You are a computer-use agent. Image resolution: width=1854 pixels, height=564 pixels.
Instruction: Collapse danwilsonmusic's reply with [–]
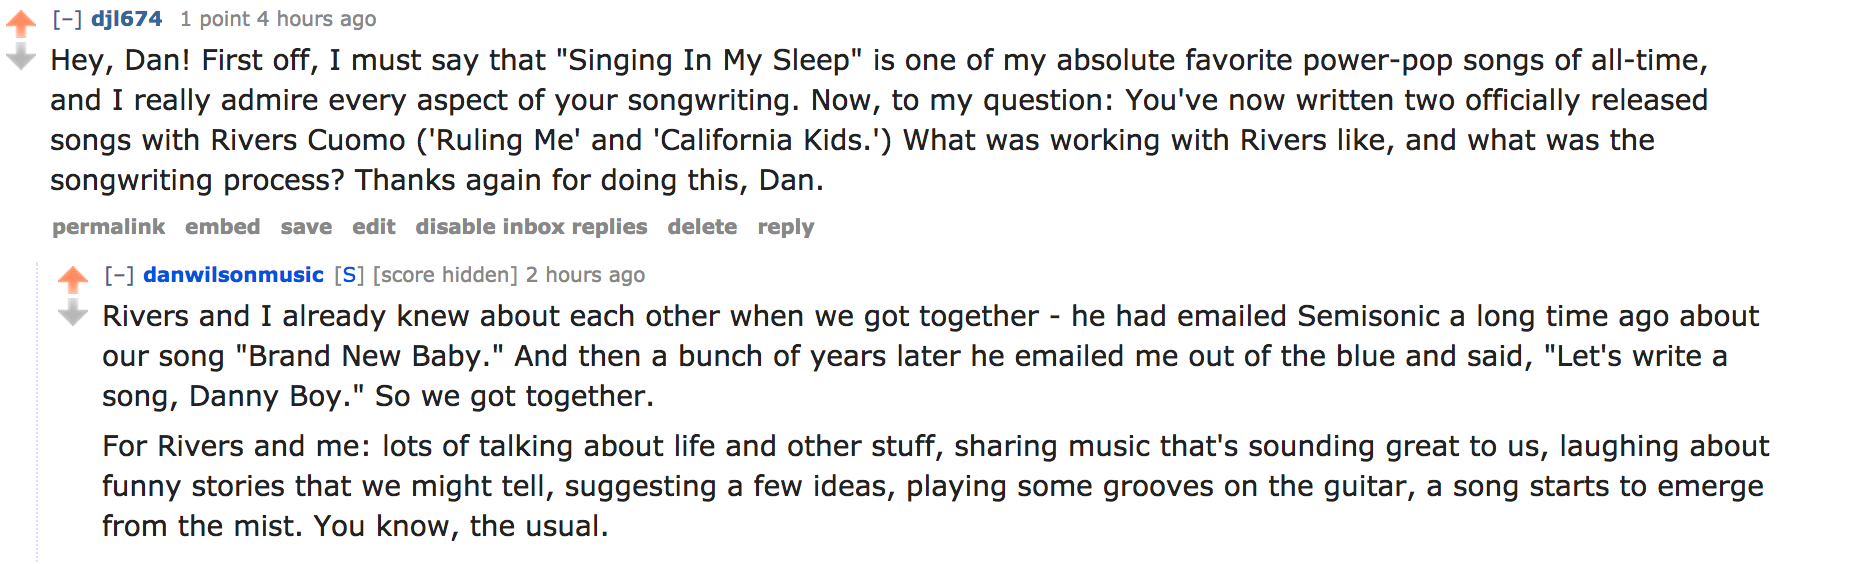[x=119, y=275]
